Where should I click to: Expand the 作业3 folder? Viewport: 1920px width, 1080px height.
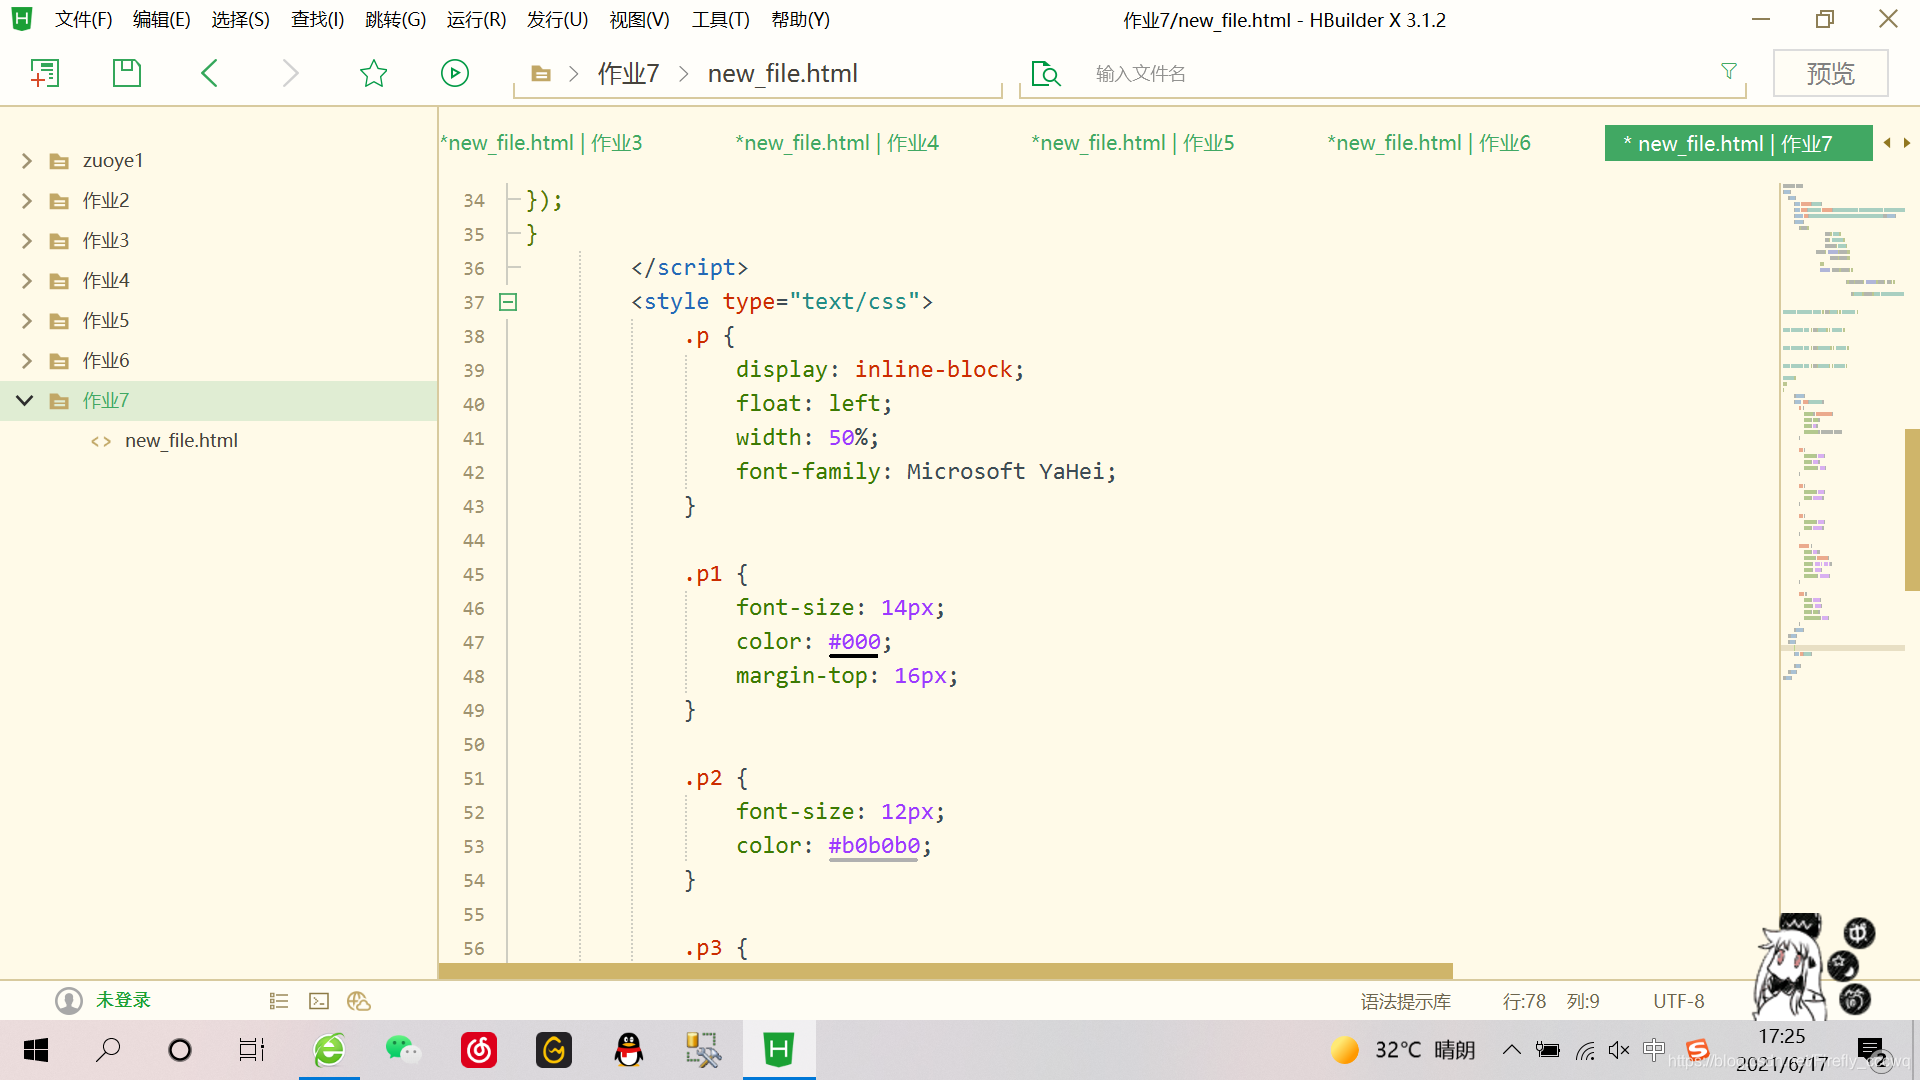click(27, 241)
